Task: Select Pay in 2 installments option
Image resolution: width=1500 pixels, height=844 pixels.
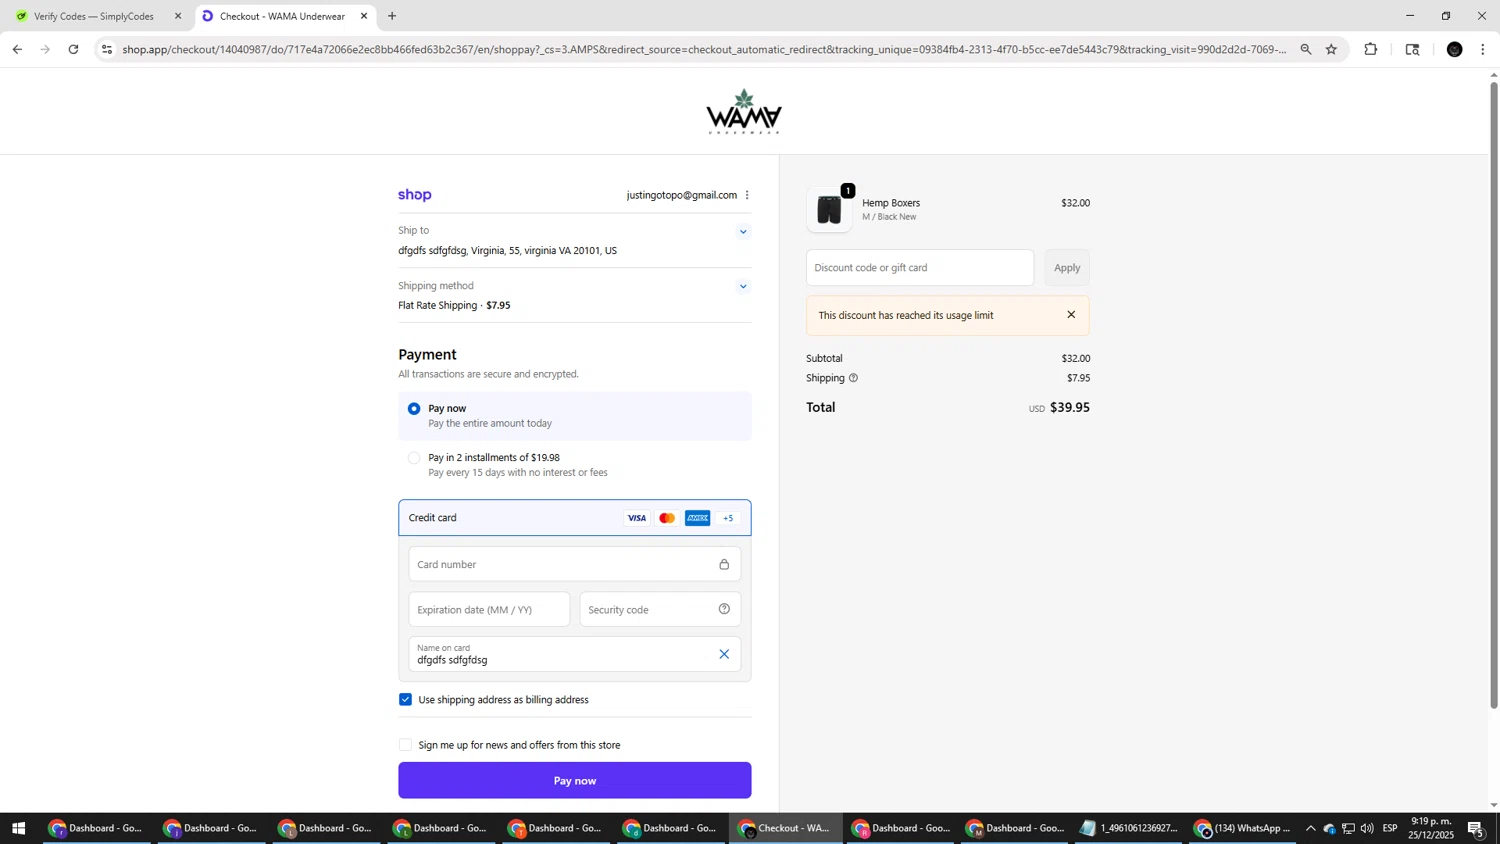Action: tap(414, 458)
